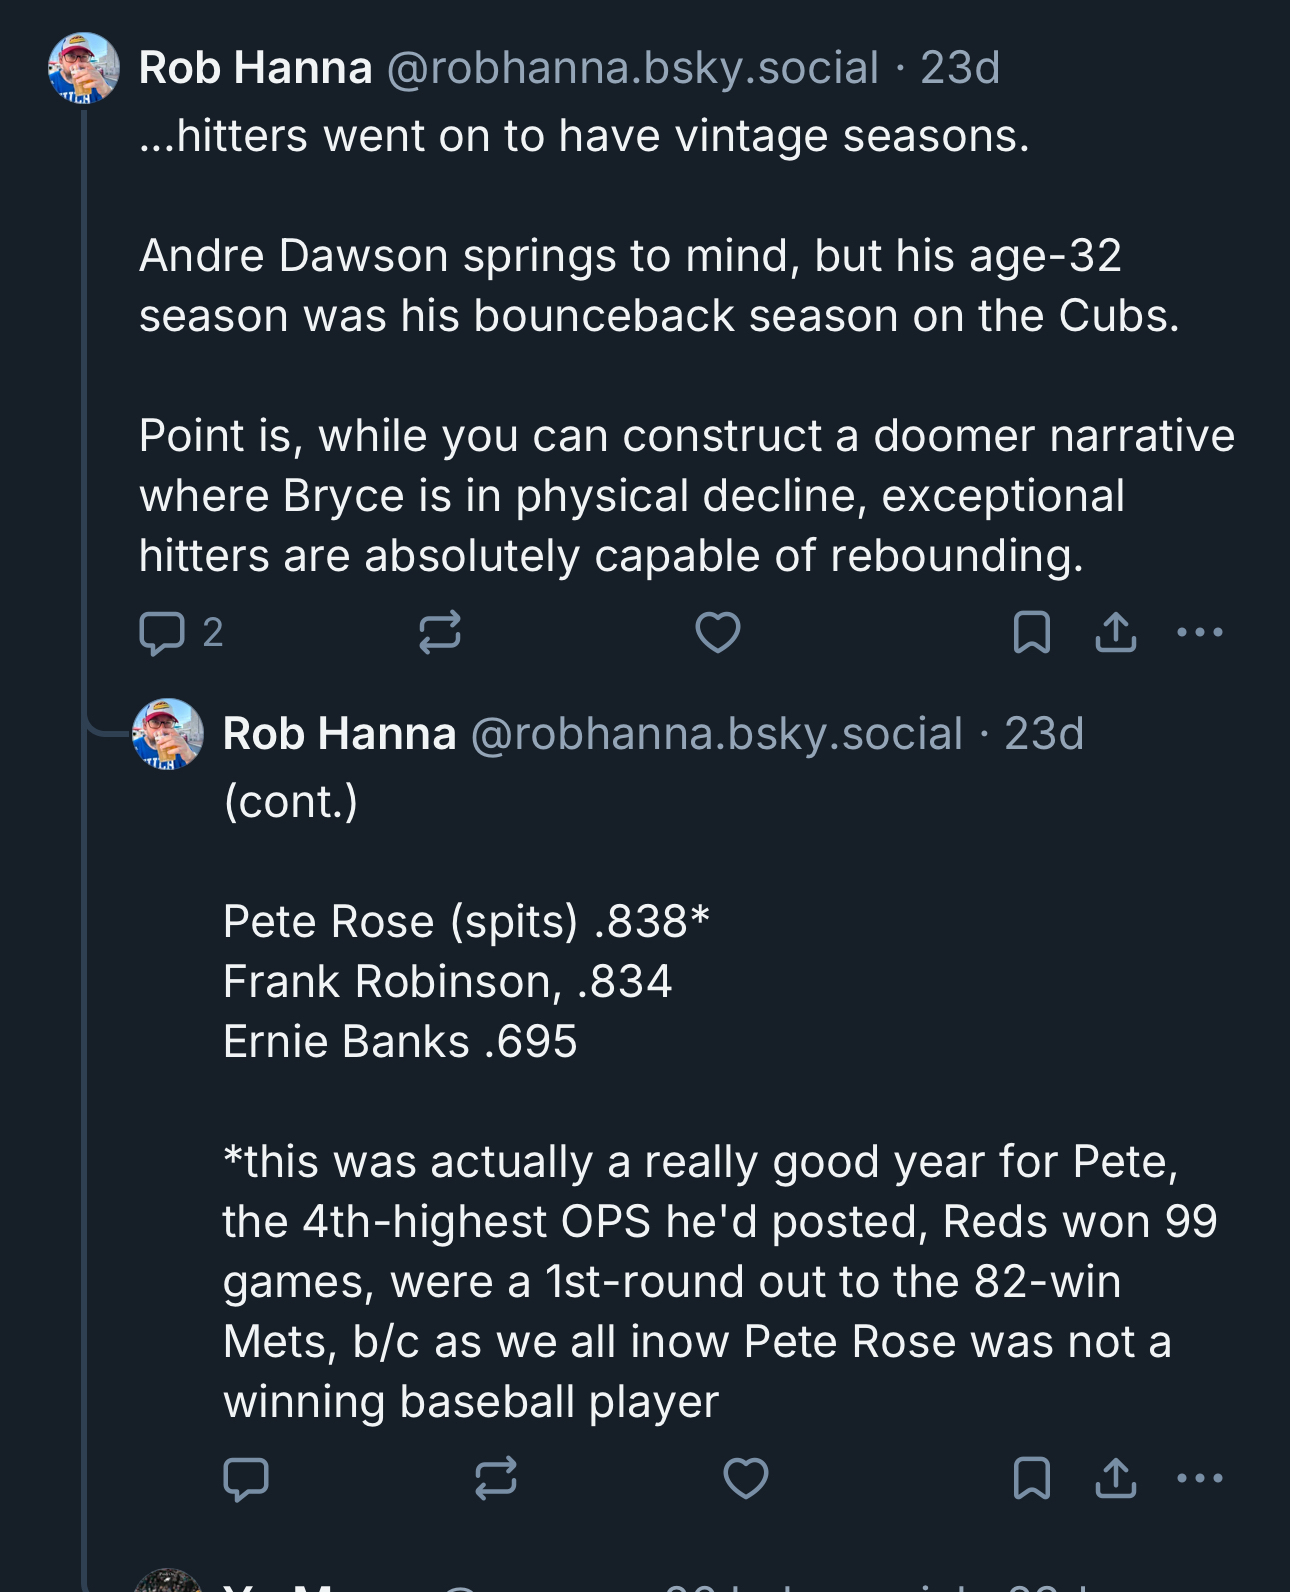Click Rob Hanna's avatar on reply post
This screenshot has height=1592, width=1290.
coord(168,734)
